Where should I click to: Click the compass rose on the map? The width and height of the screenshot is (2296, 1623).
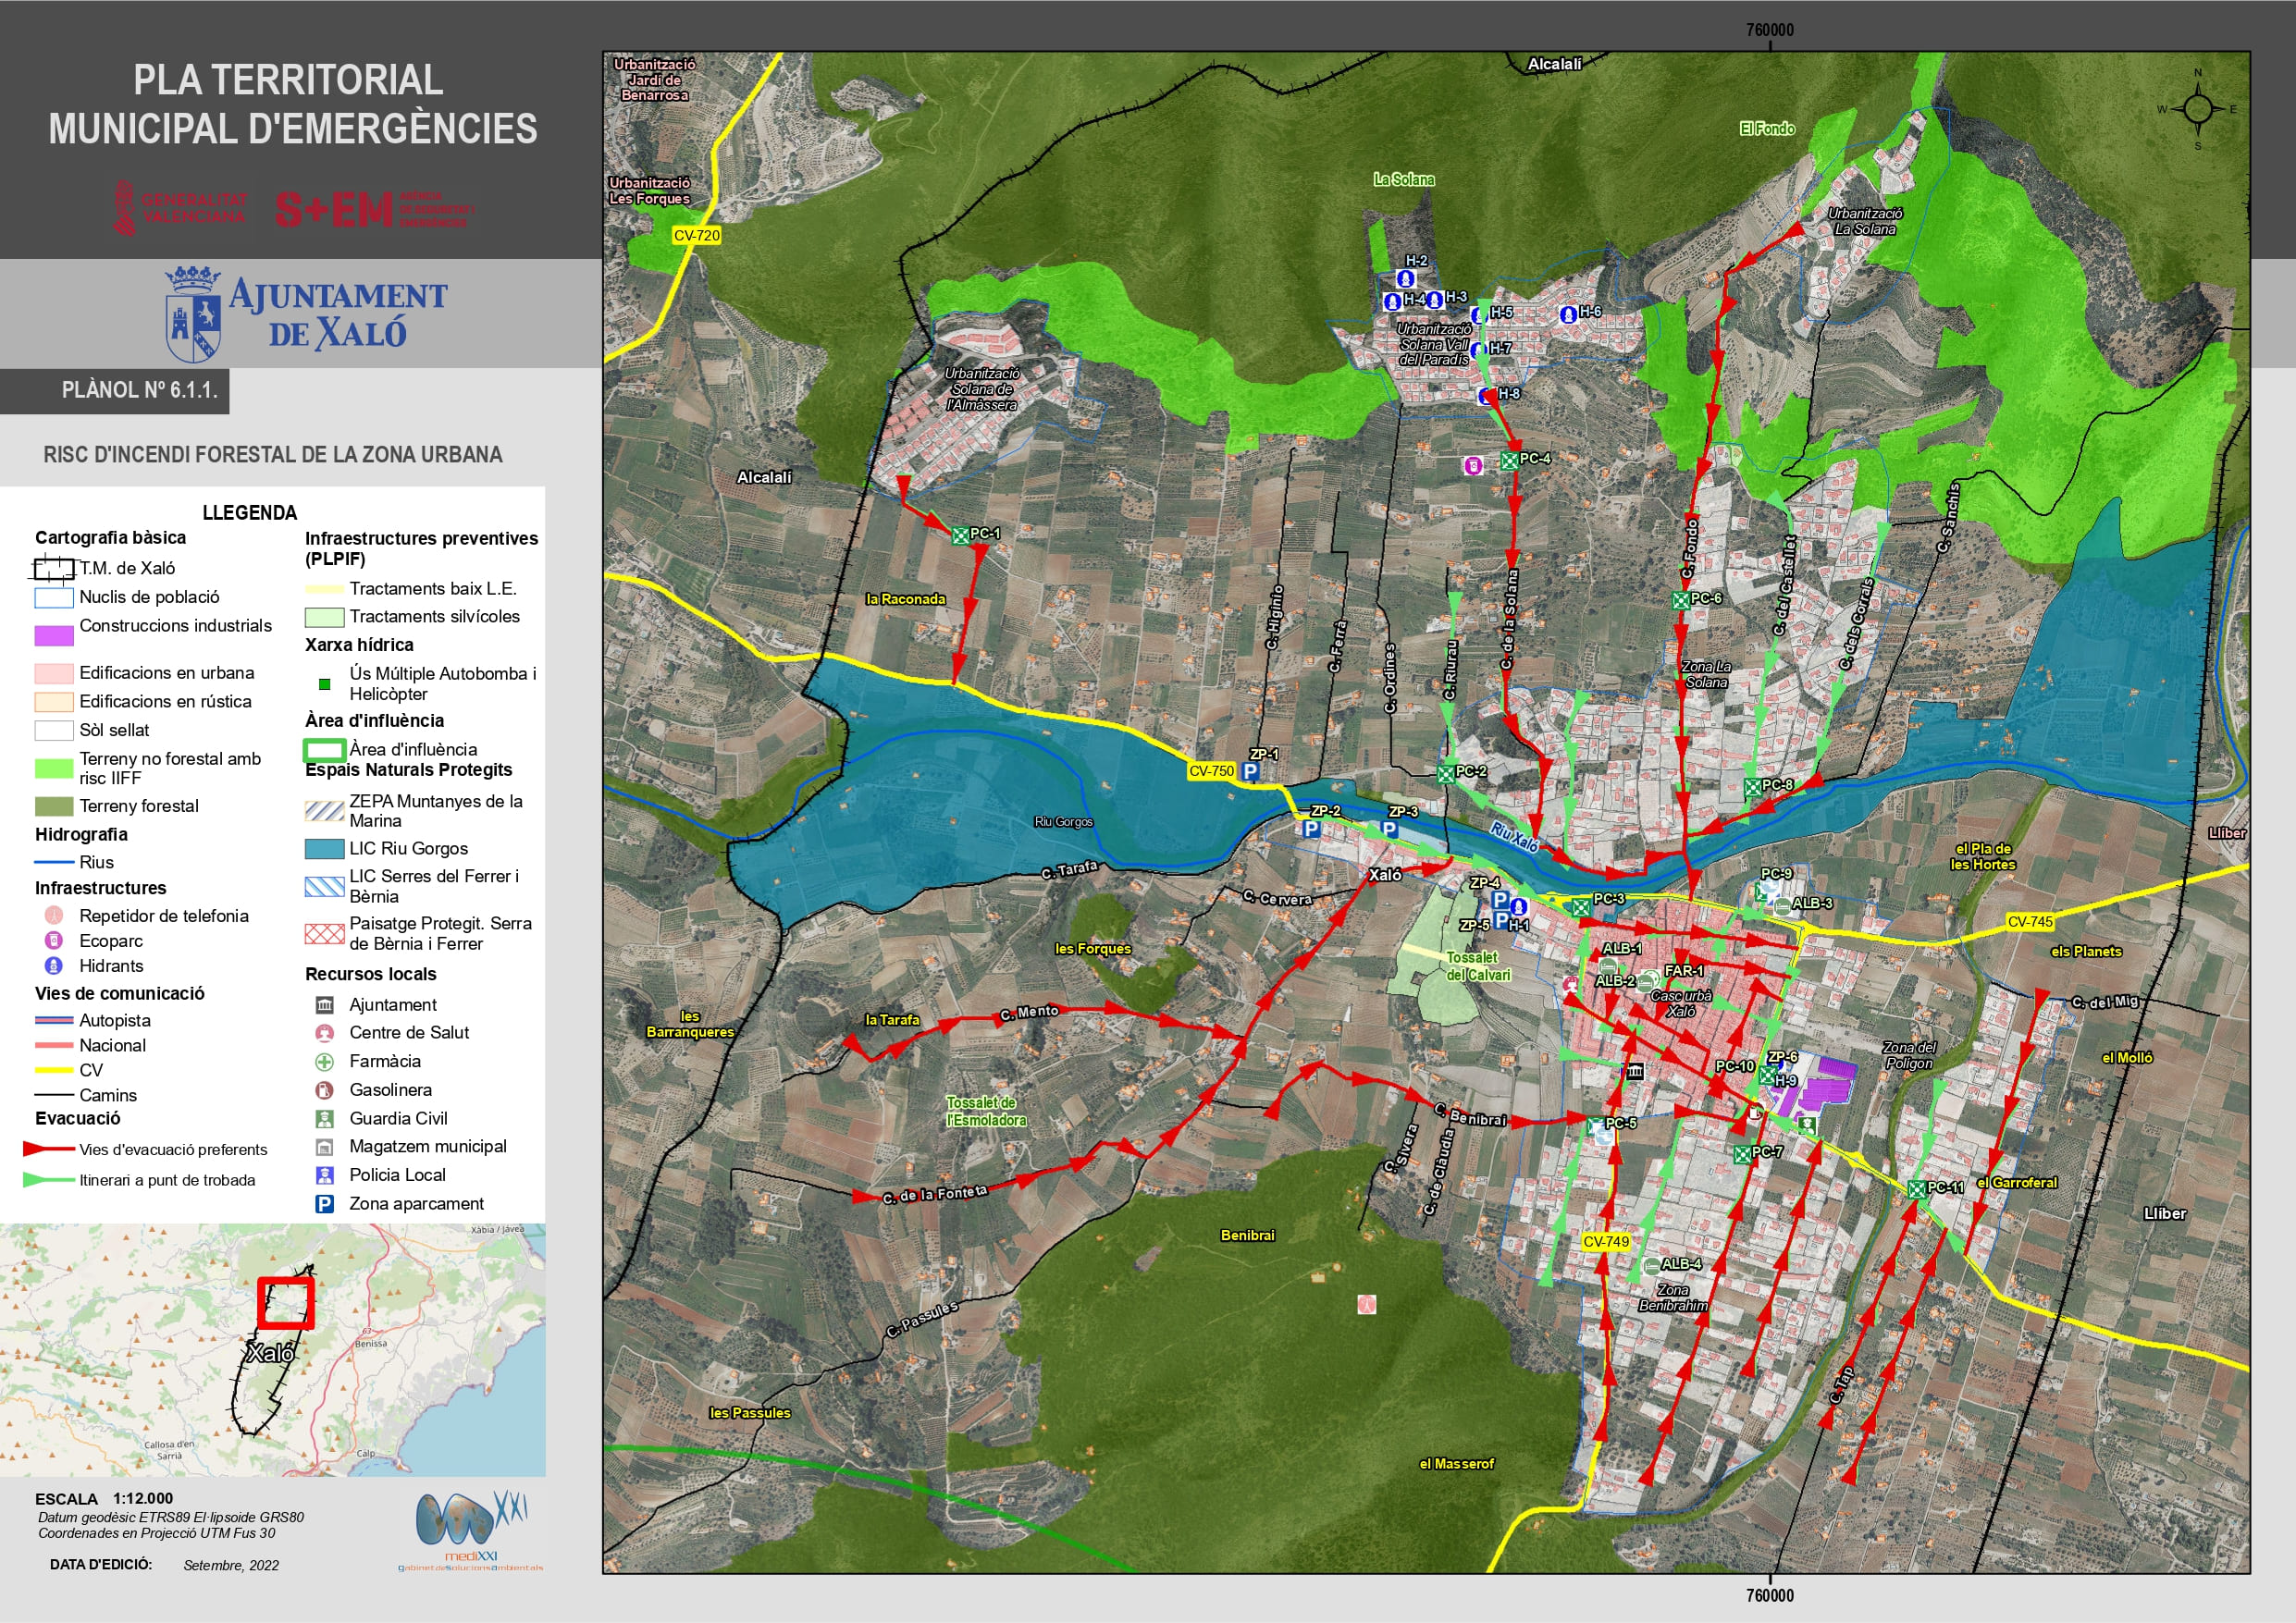pyautogui.click(x=2197, y=108)
